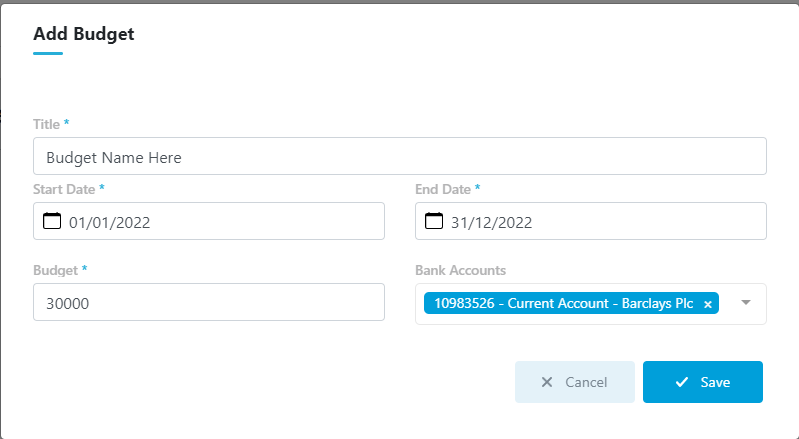The height and width of the screenshot is (439, 799).
Task: Select the End Date label
Action: pyautogui.click(x=443, y=189)
